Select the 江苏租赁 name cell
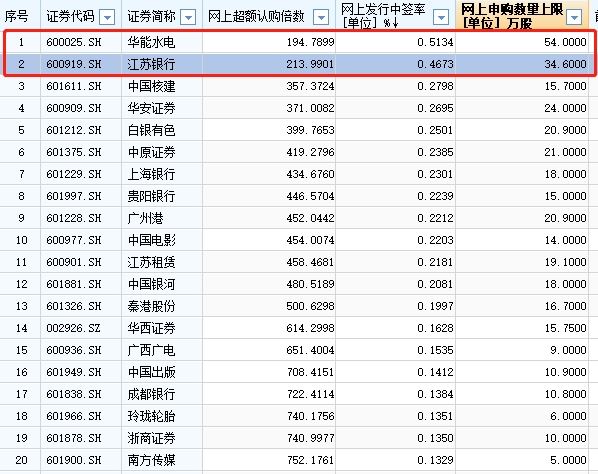Screen dimensions: 598x474 [x=151, y=262]
